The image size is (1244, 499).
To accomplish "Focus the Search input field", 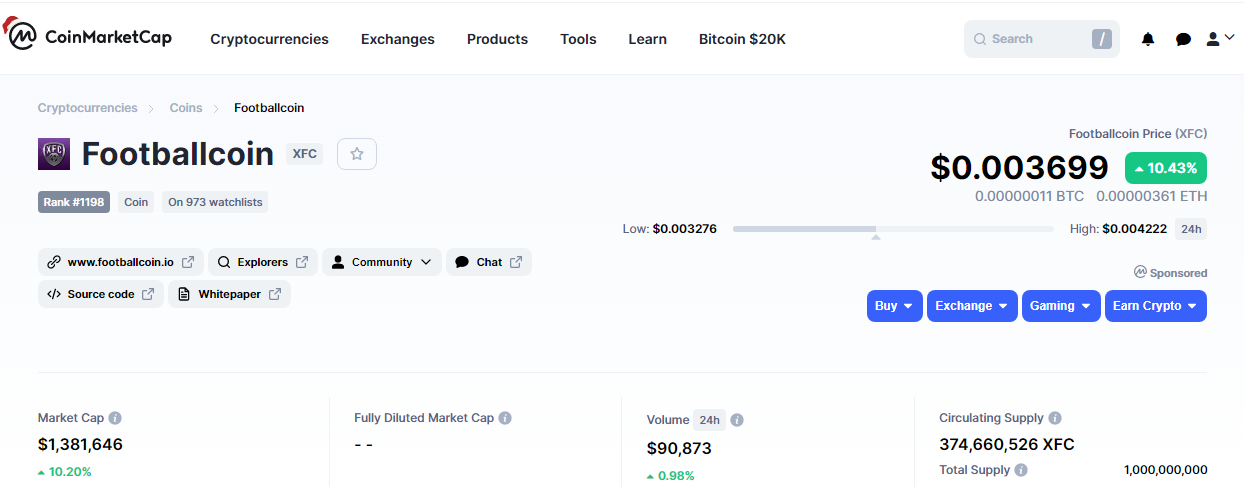I will point(1042,39).
